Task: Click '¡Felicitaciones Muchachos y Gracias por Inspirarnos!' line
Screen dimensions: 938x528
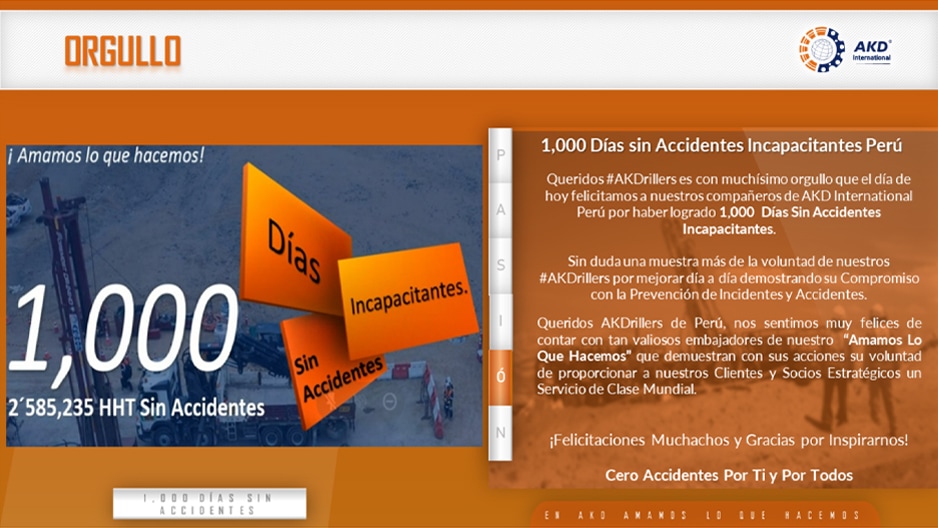Action: pyautogui.click(x=729, y=440)
